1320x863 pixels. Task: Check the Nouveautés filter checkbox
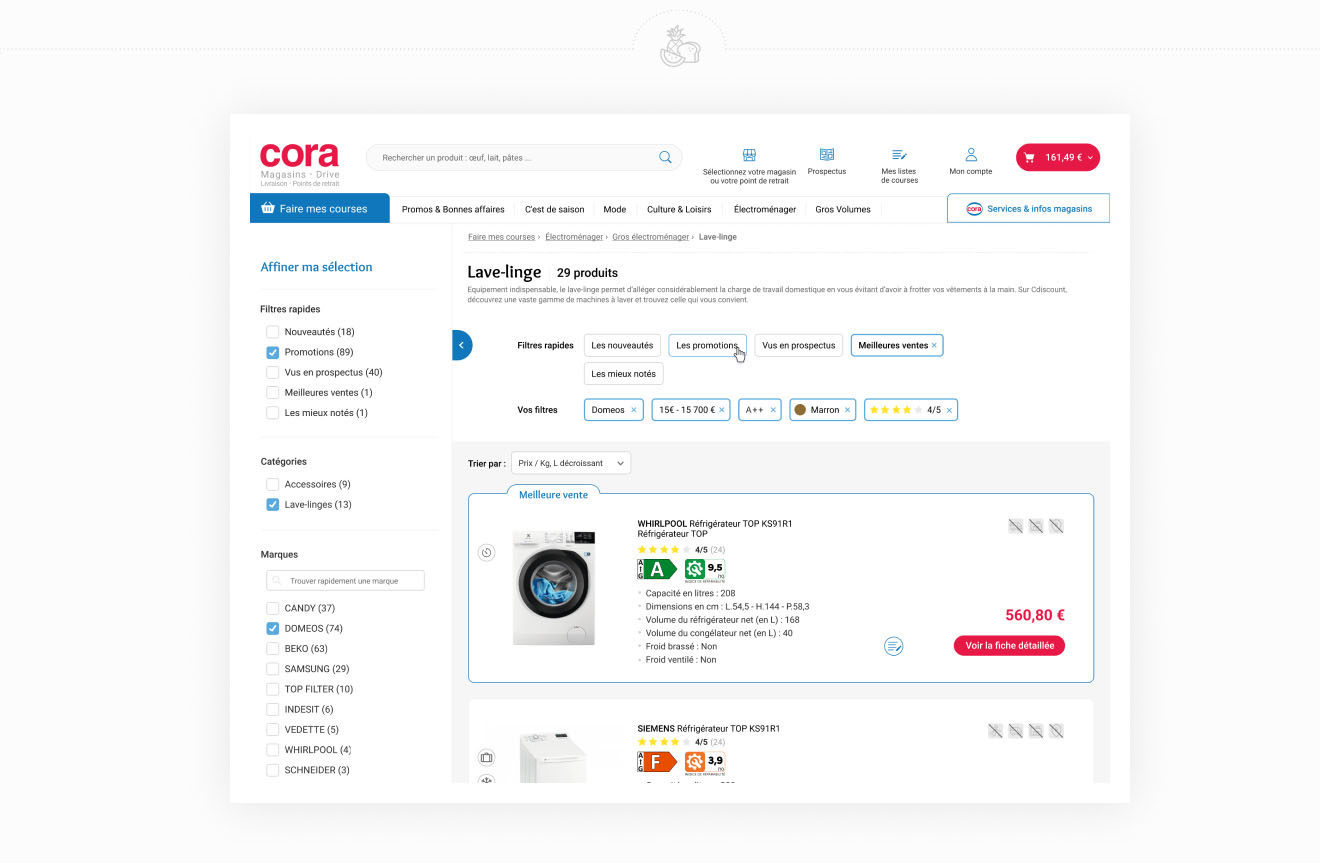(x=272, y=332)
